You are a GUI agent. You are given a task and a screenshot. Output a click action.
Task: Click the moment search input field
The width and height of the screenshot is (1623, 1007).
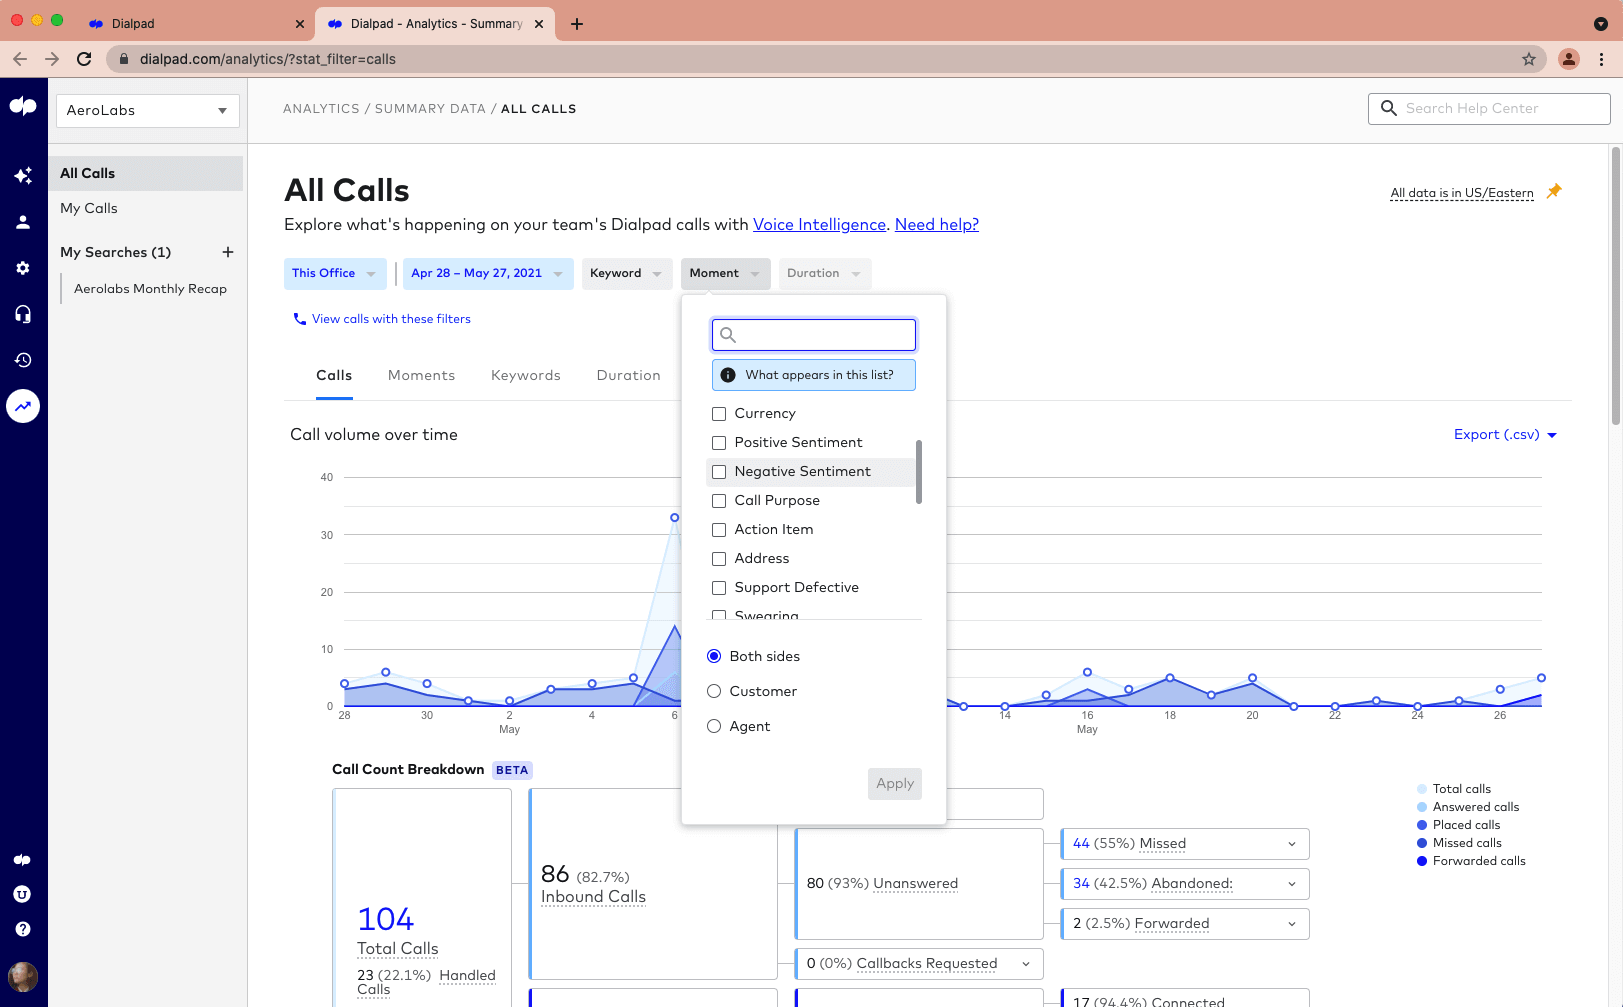click(814, 335)
